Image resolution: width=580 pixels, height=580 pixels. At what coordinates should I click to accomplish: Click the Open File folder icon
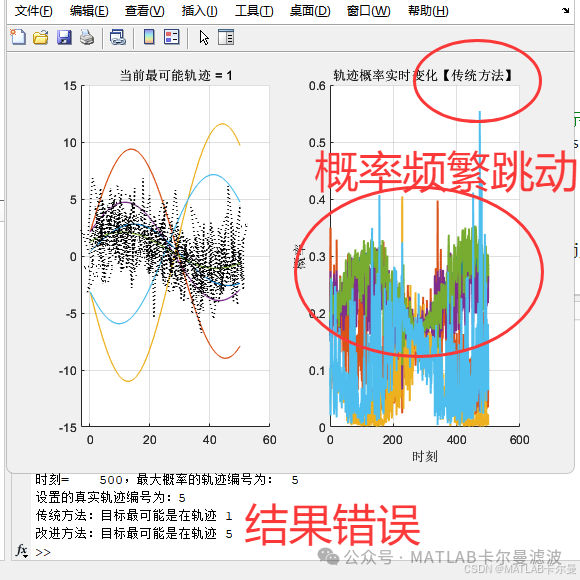(41, 37)
